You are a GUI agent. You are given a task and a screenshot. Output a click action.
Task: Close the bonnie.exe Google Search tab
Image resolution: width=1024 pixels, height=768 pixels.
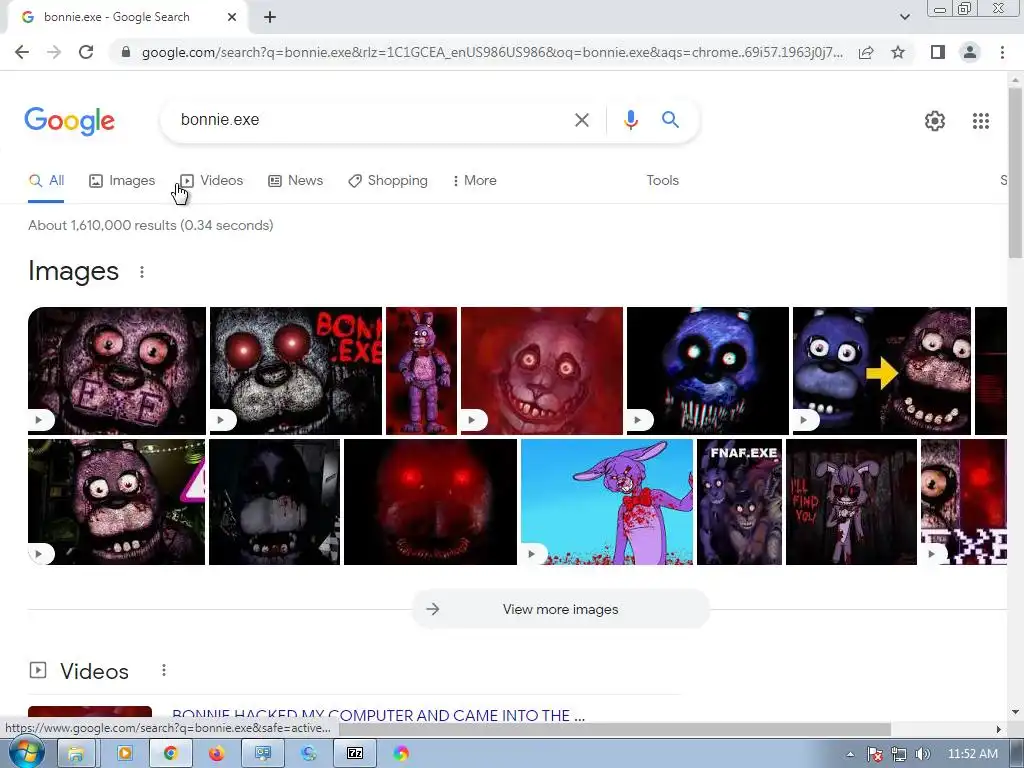pos(232,18)
